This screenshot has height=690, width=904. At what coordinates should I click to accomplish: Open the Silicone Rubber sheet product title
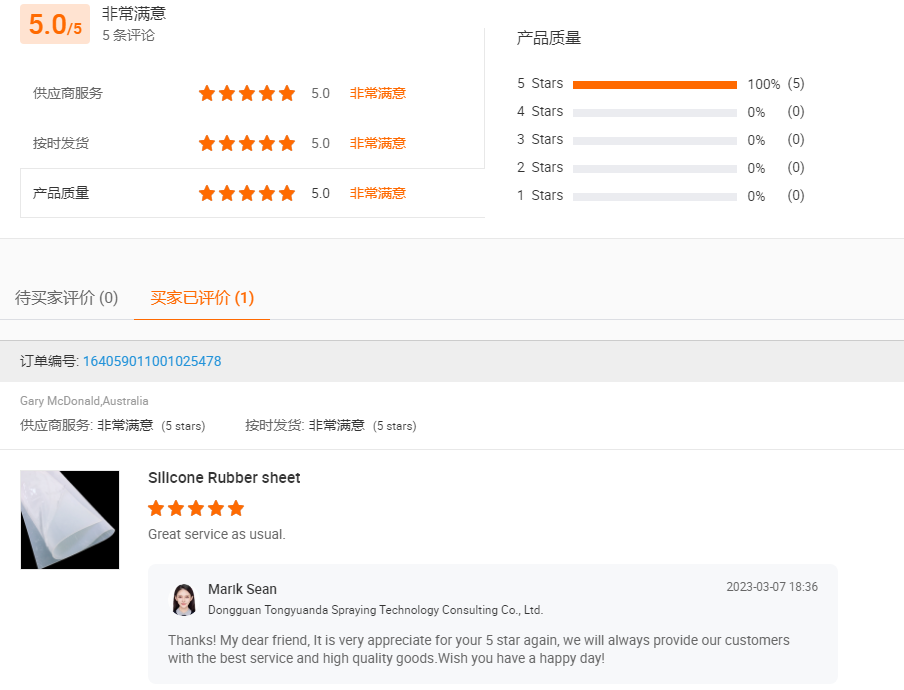[x=224, y=478]
